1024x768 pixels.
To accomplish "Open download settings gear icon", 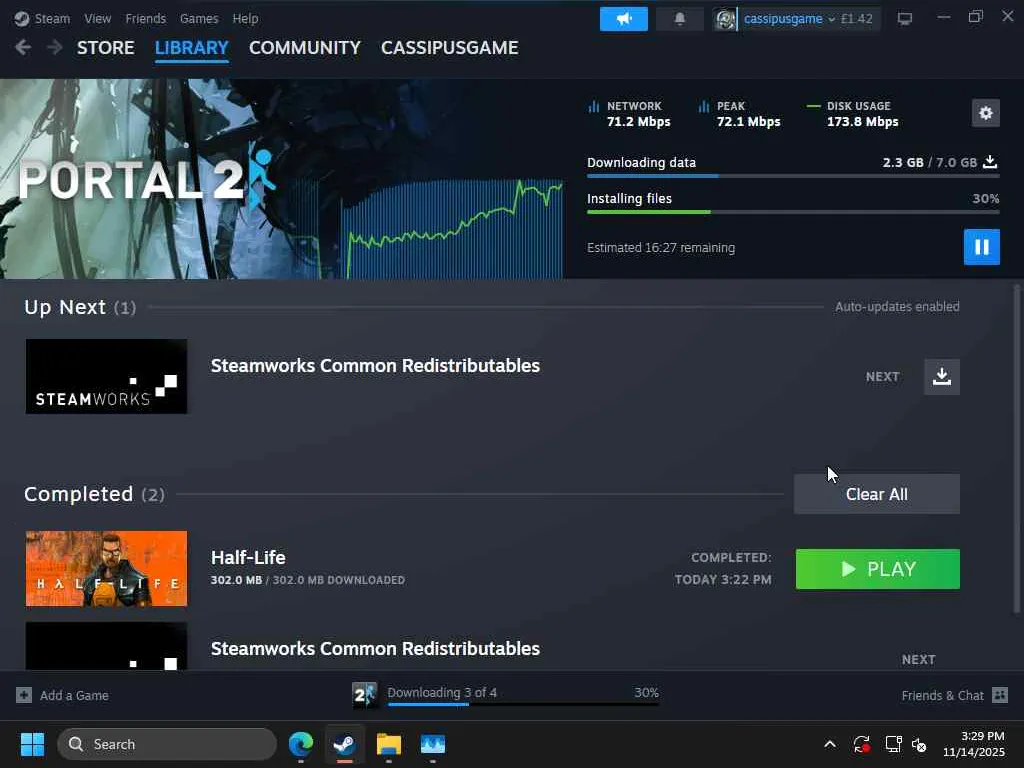I will point(985,113).
